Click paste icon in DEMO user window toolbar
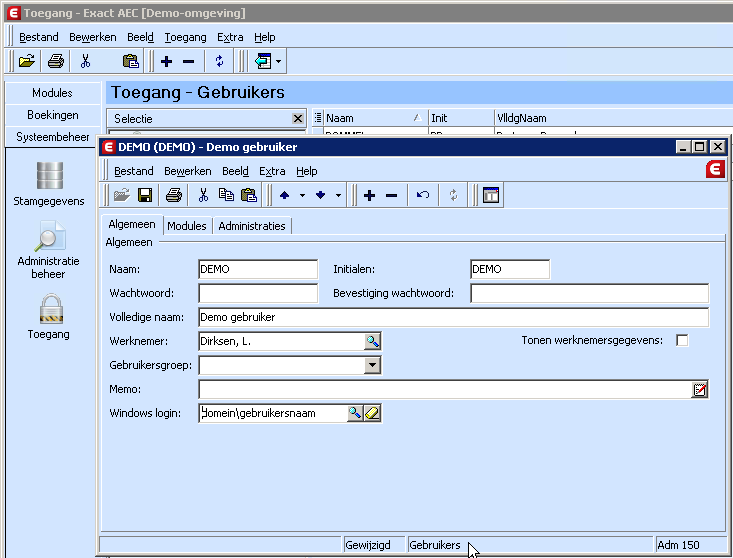 249,195
